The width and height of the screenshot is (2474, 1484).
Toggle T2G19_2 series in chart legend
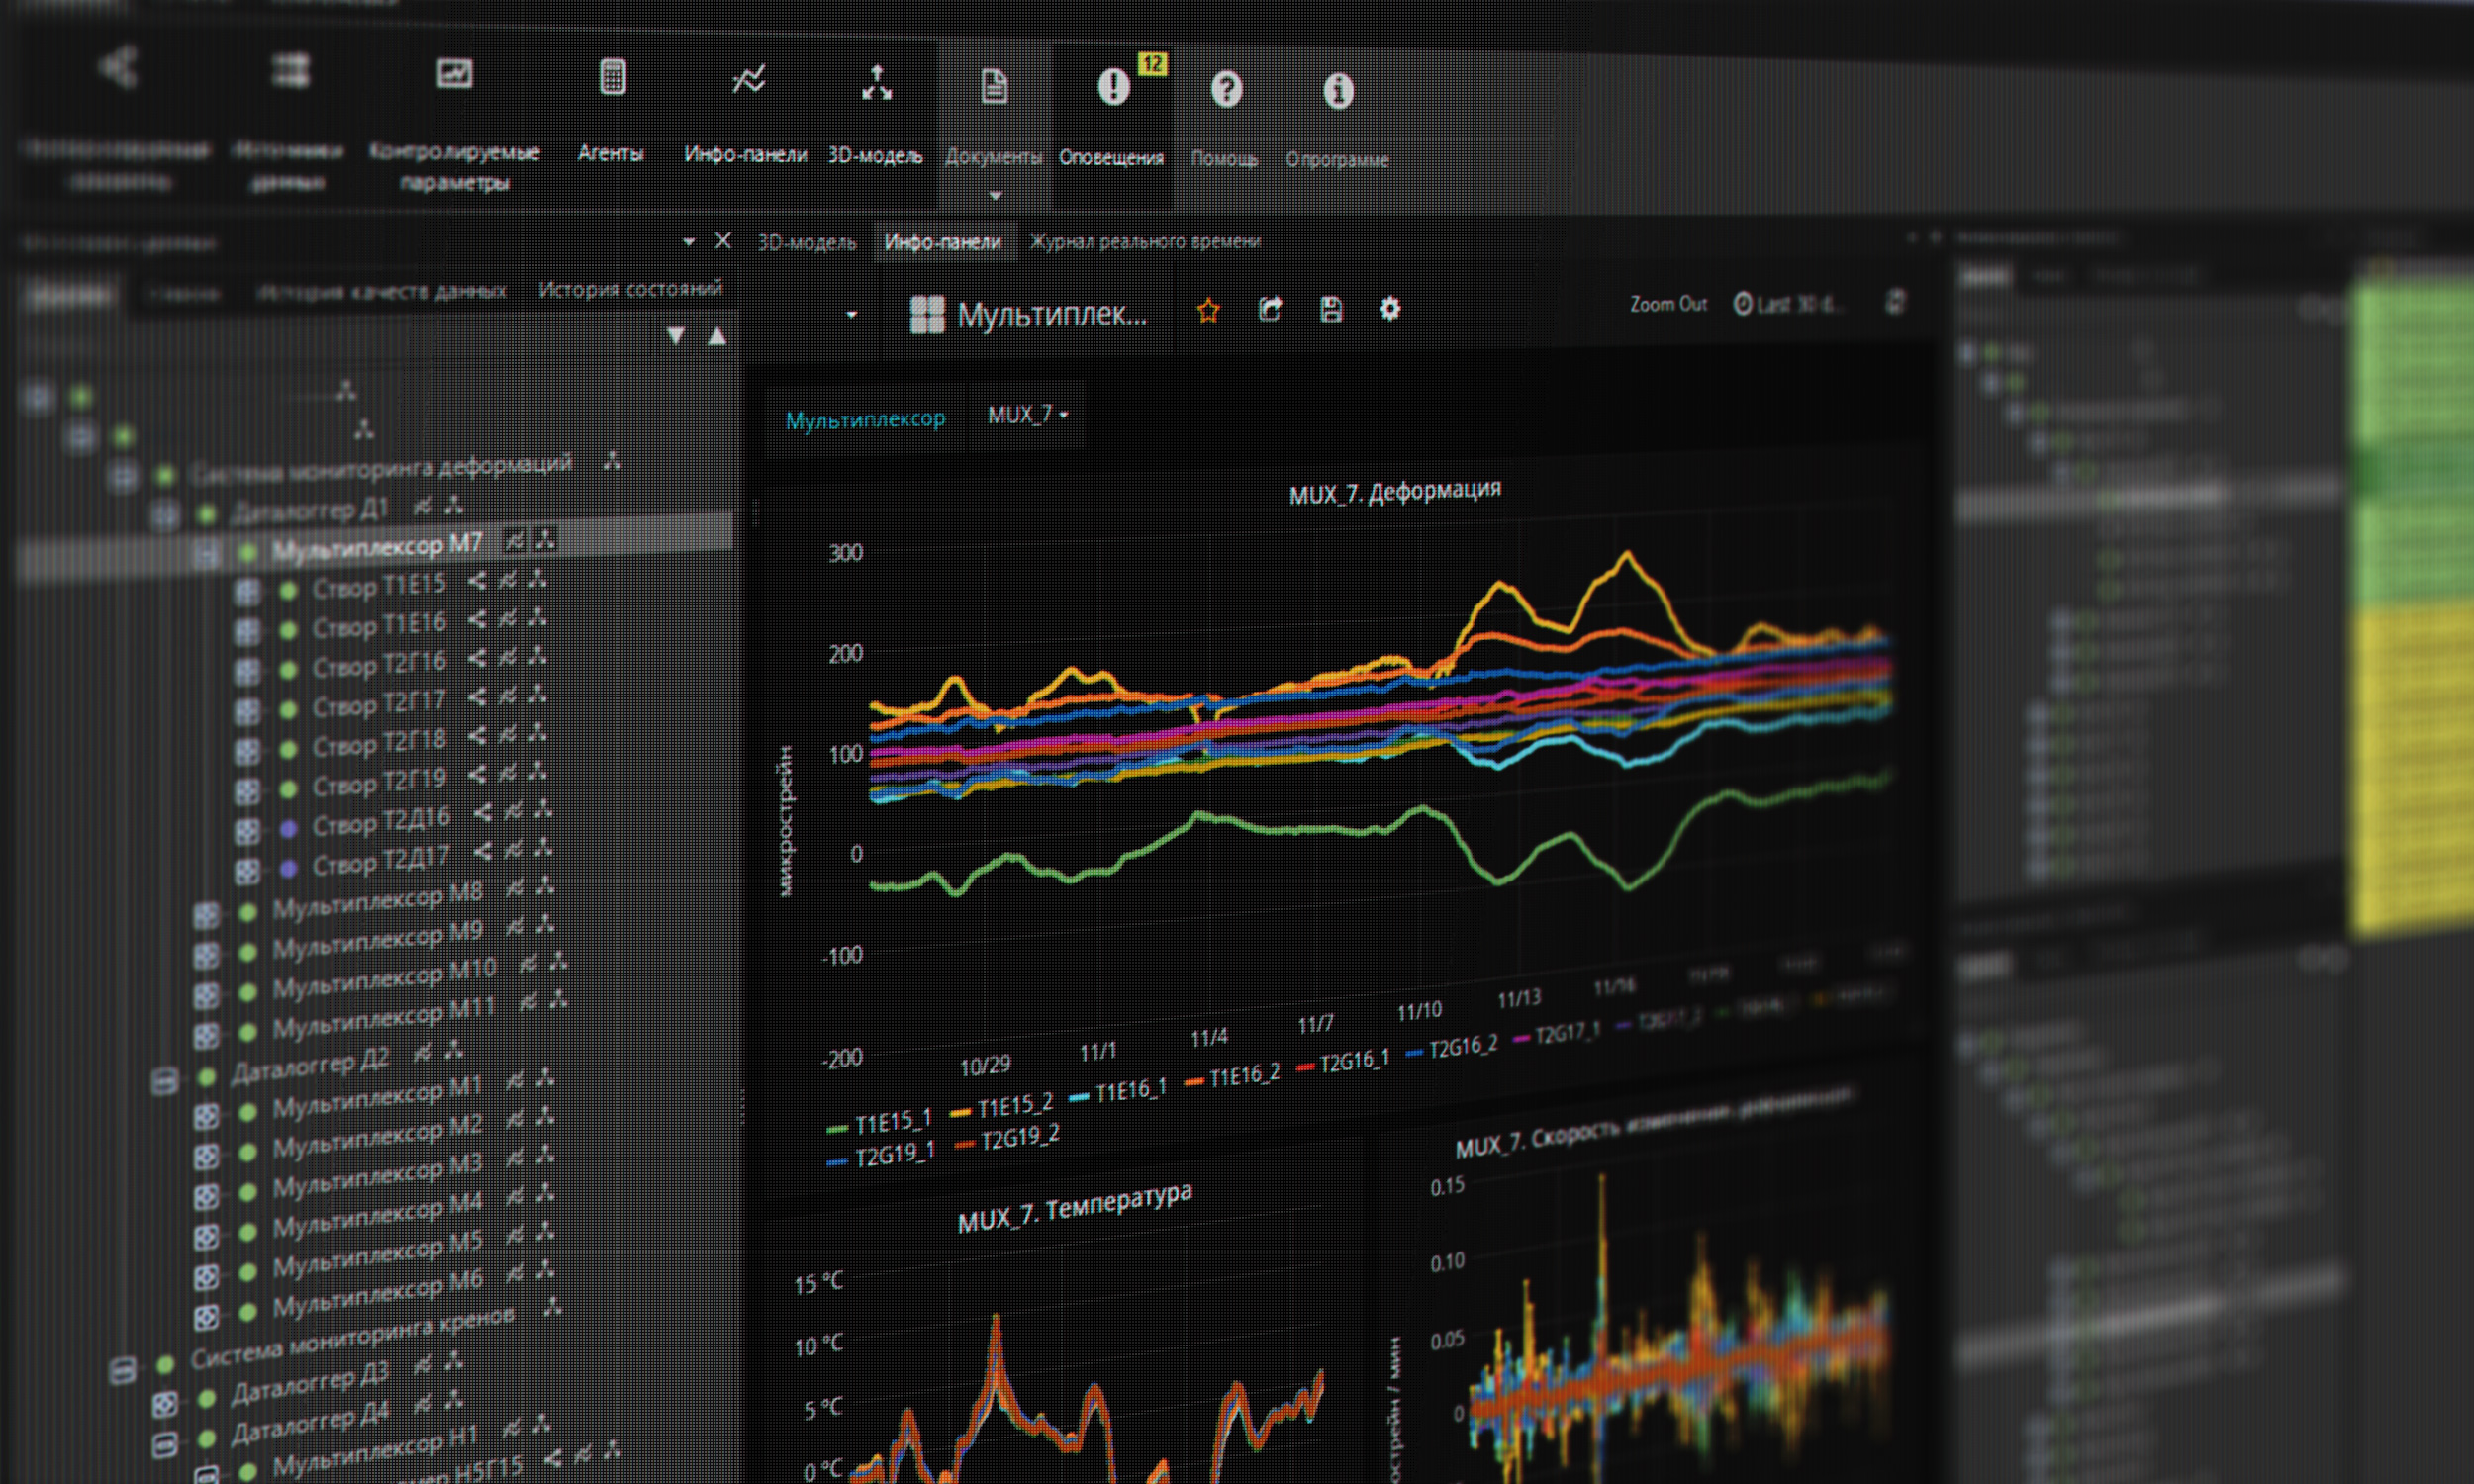point(1018,1139)
